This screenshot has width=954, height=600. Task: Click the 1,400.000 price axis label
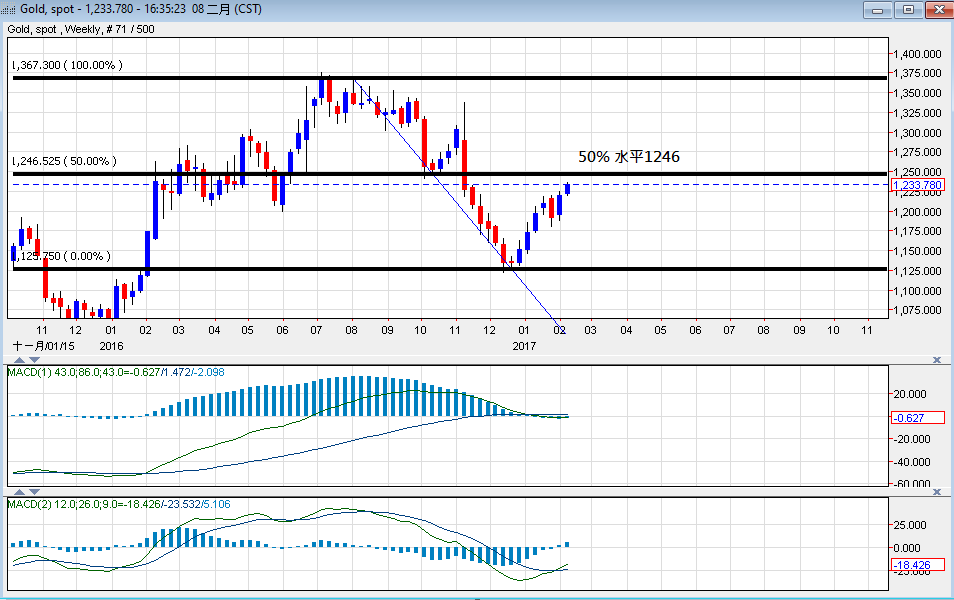(919, 54)
